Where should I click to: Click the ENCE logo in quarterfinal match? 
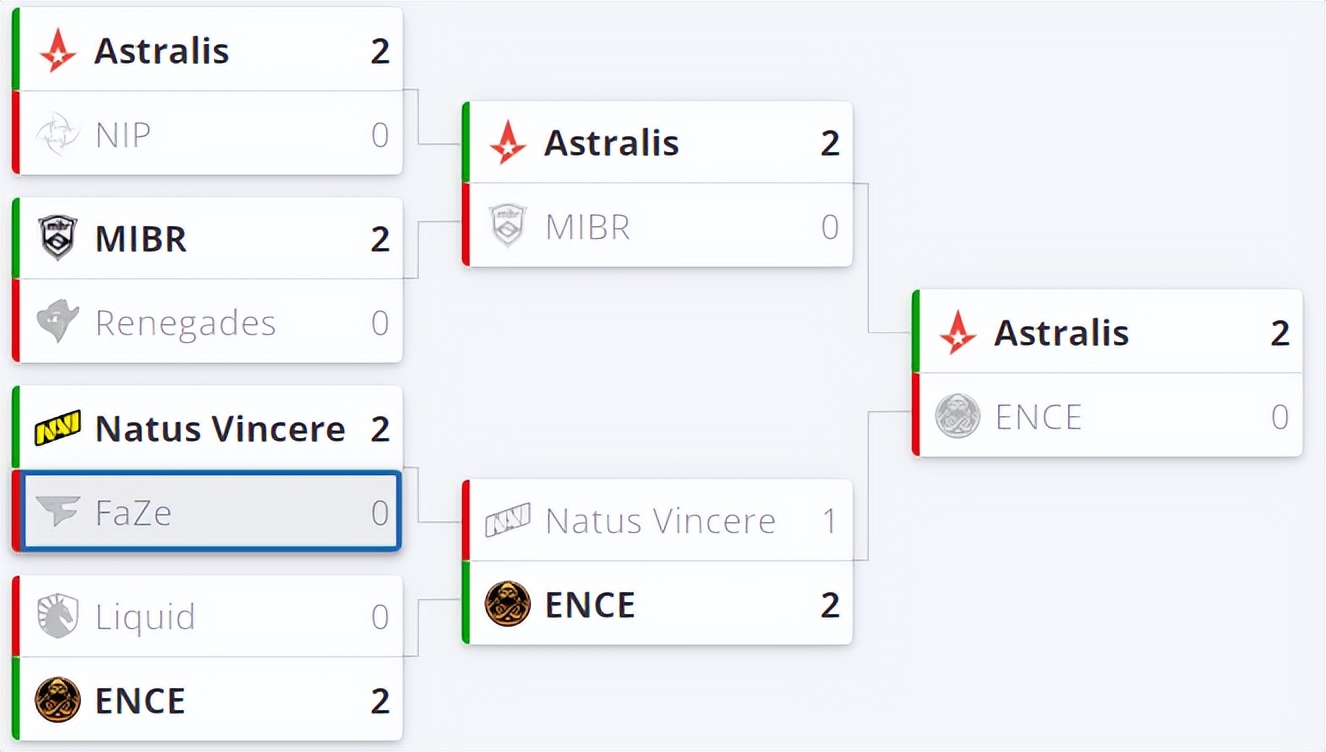pyautogui.click(x=58, y=700)
